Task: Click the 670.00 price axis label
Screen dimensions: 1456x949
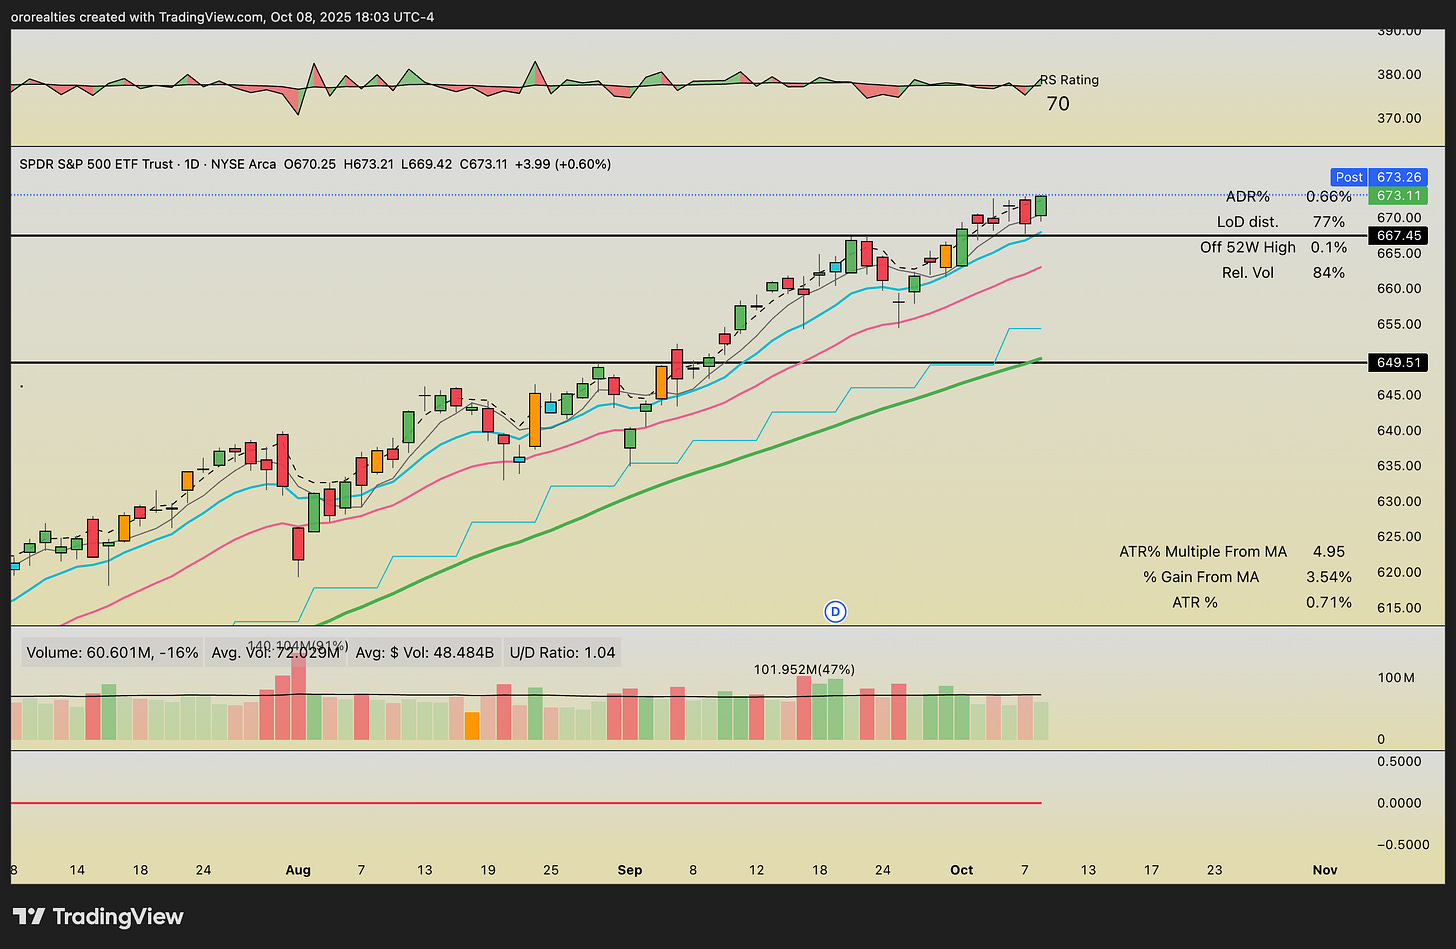Action: coord(1399,217)
